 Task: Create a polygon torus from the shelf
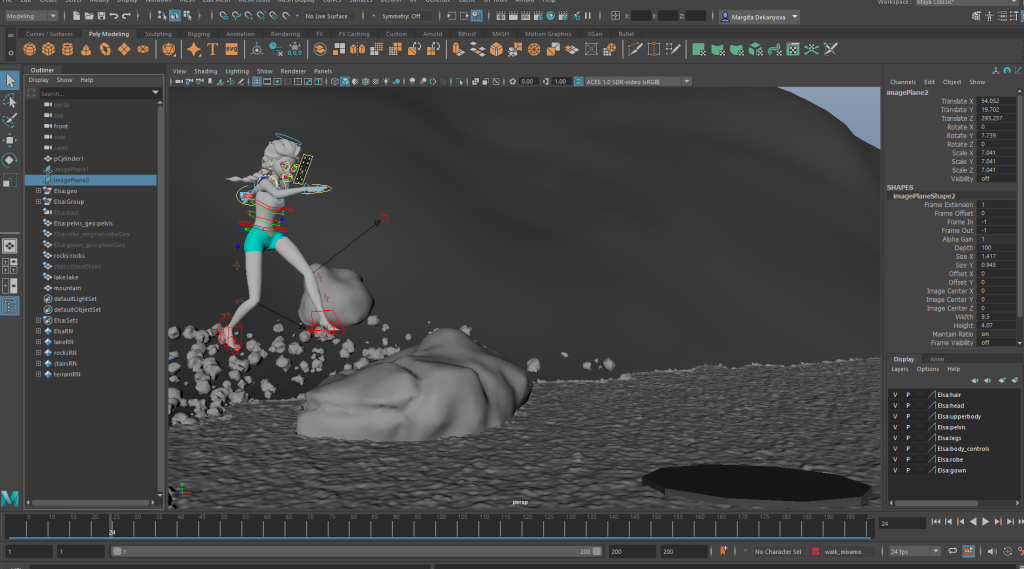pyautogui.click(x=105, y=50)
